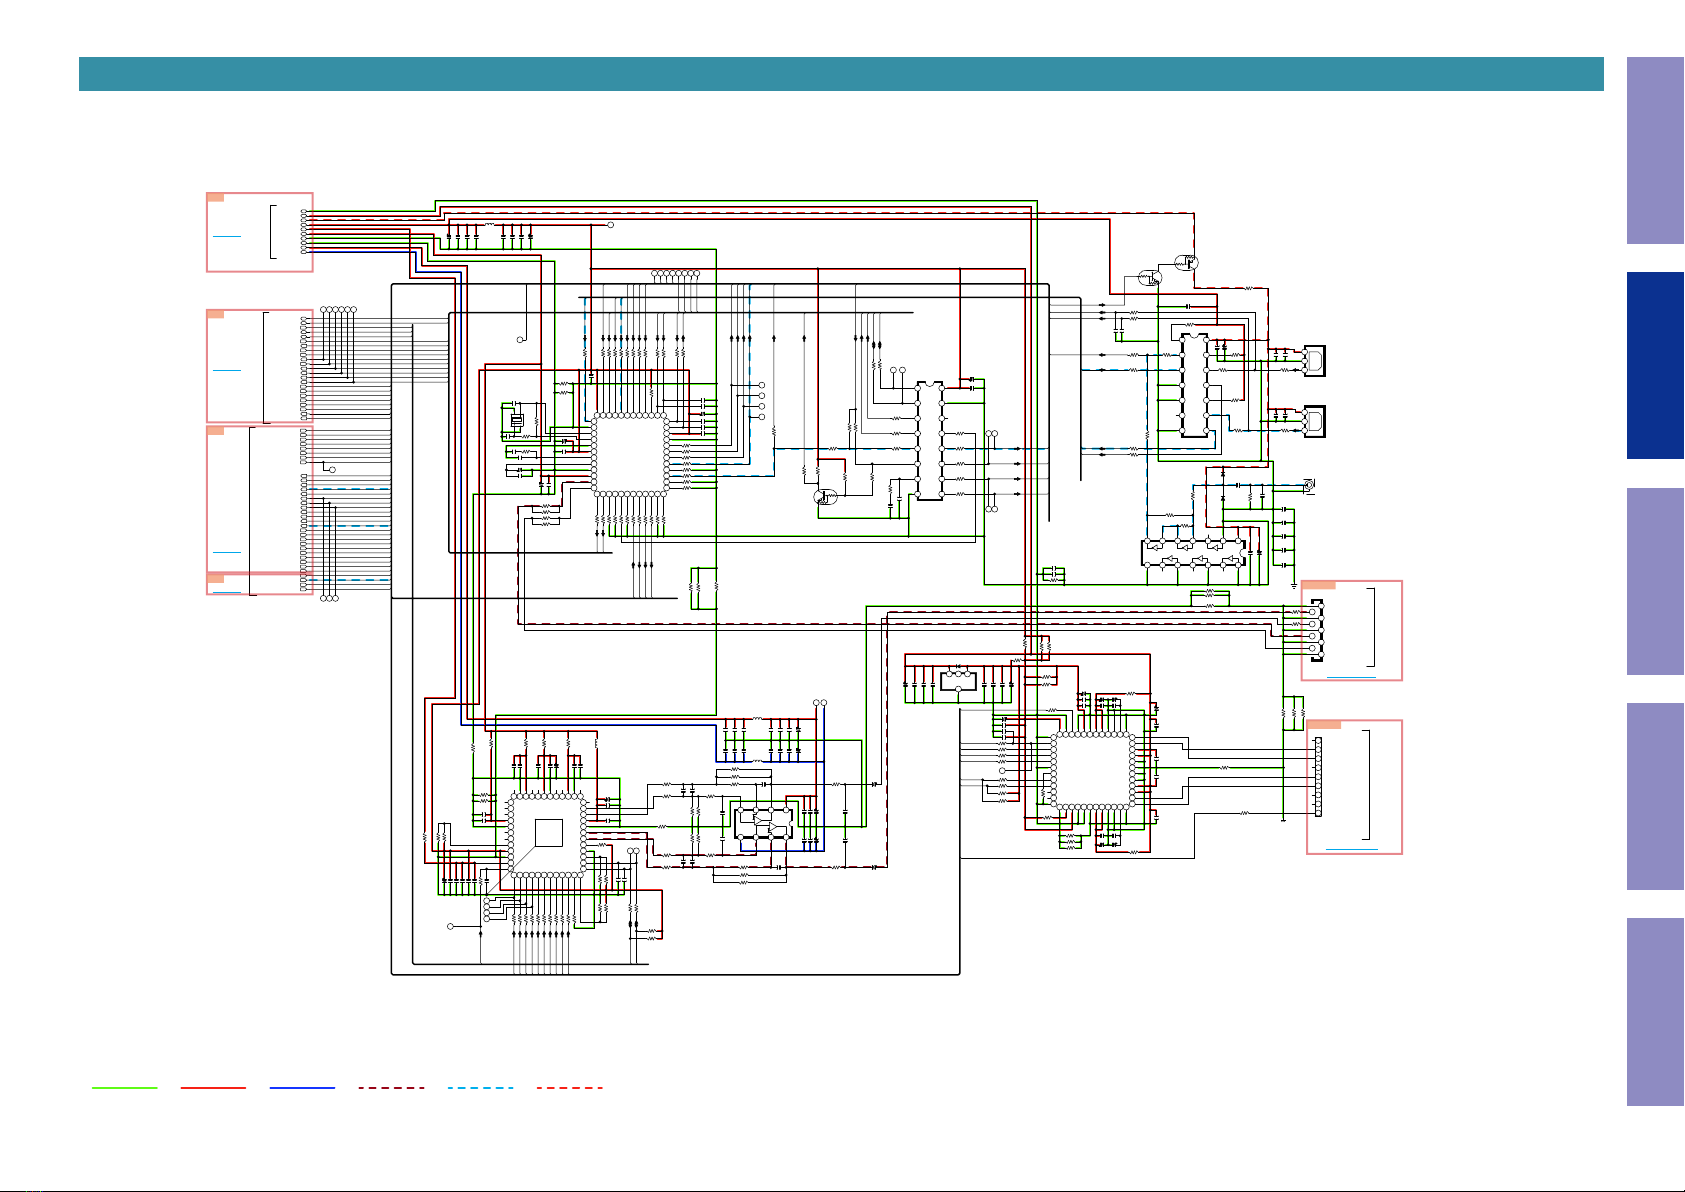This screenshot has height=1192, width=1685.
Task: Click the square IC package beside the crystal oscillator
Action: [630, 454]
